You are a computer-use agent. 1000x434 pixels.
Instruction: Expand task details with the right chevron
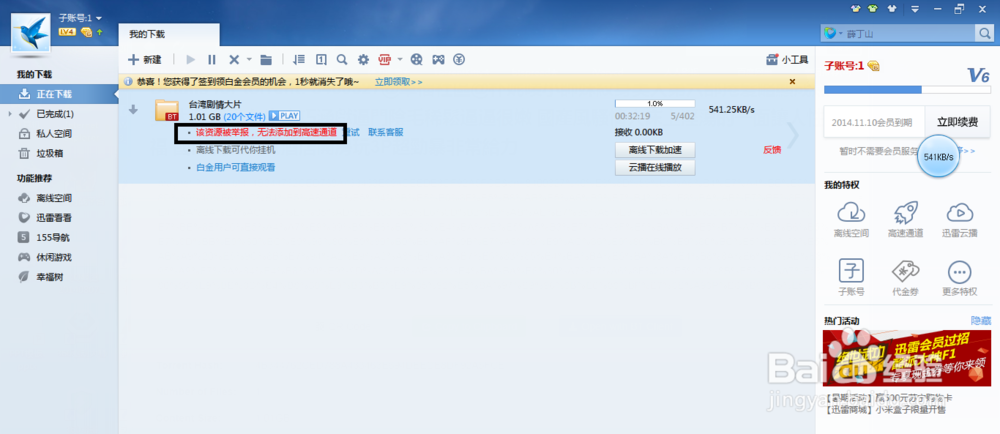793,135
